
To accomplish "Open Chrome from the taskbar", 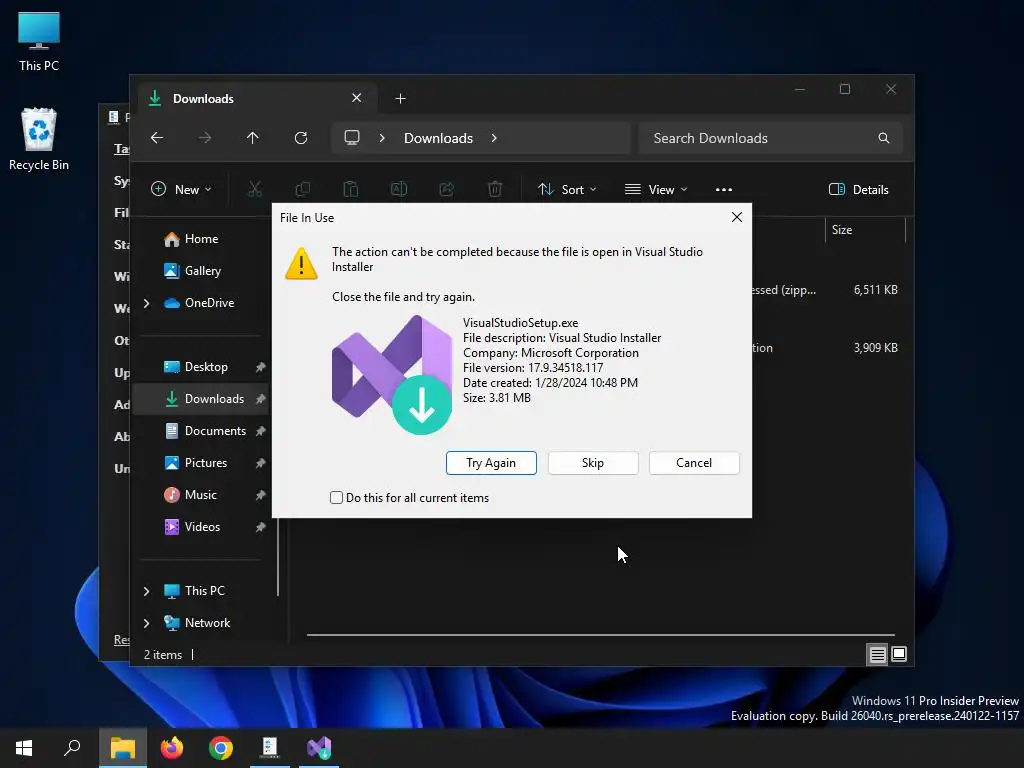I will pyautogui.click(x=221, y=748).
